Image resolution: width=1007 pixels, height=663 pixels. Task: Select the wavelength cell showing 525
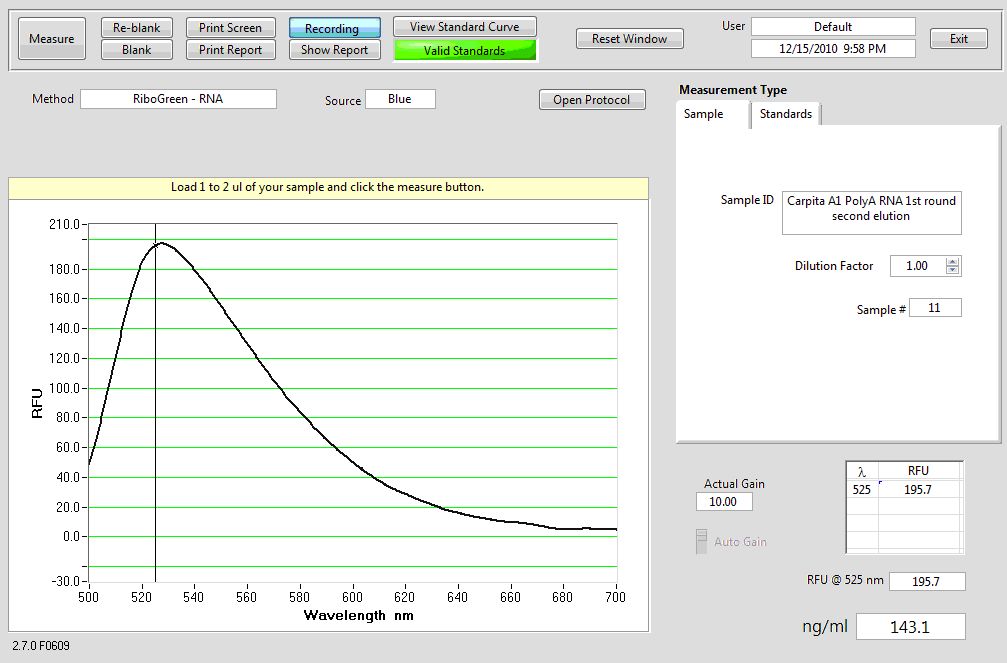coord(862,490)
